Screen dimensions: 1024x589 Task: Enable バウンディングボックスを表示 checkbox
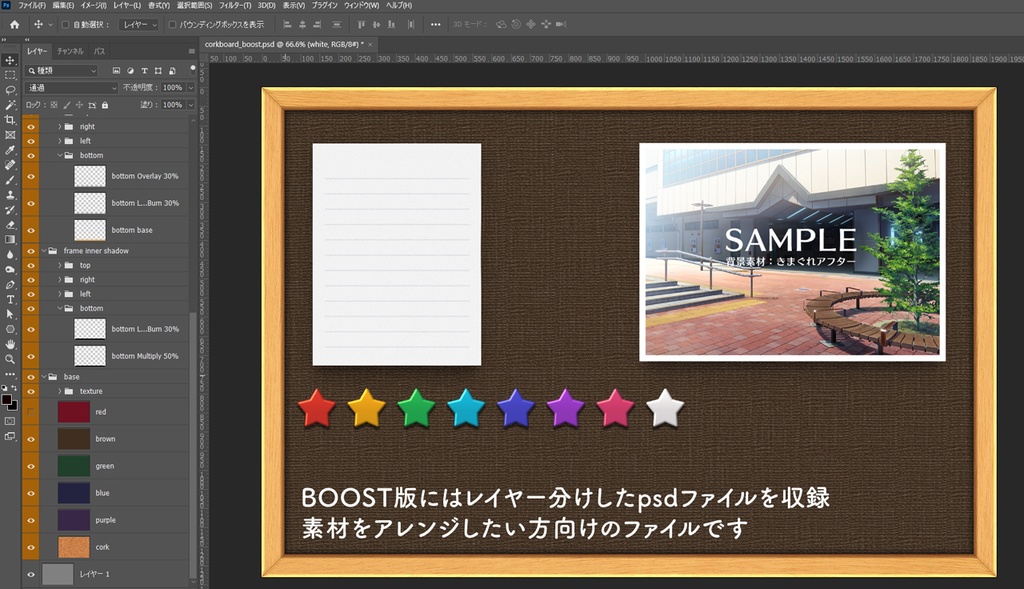172,25
